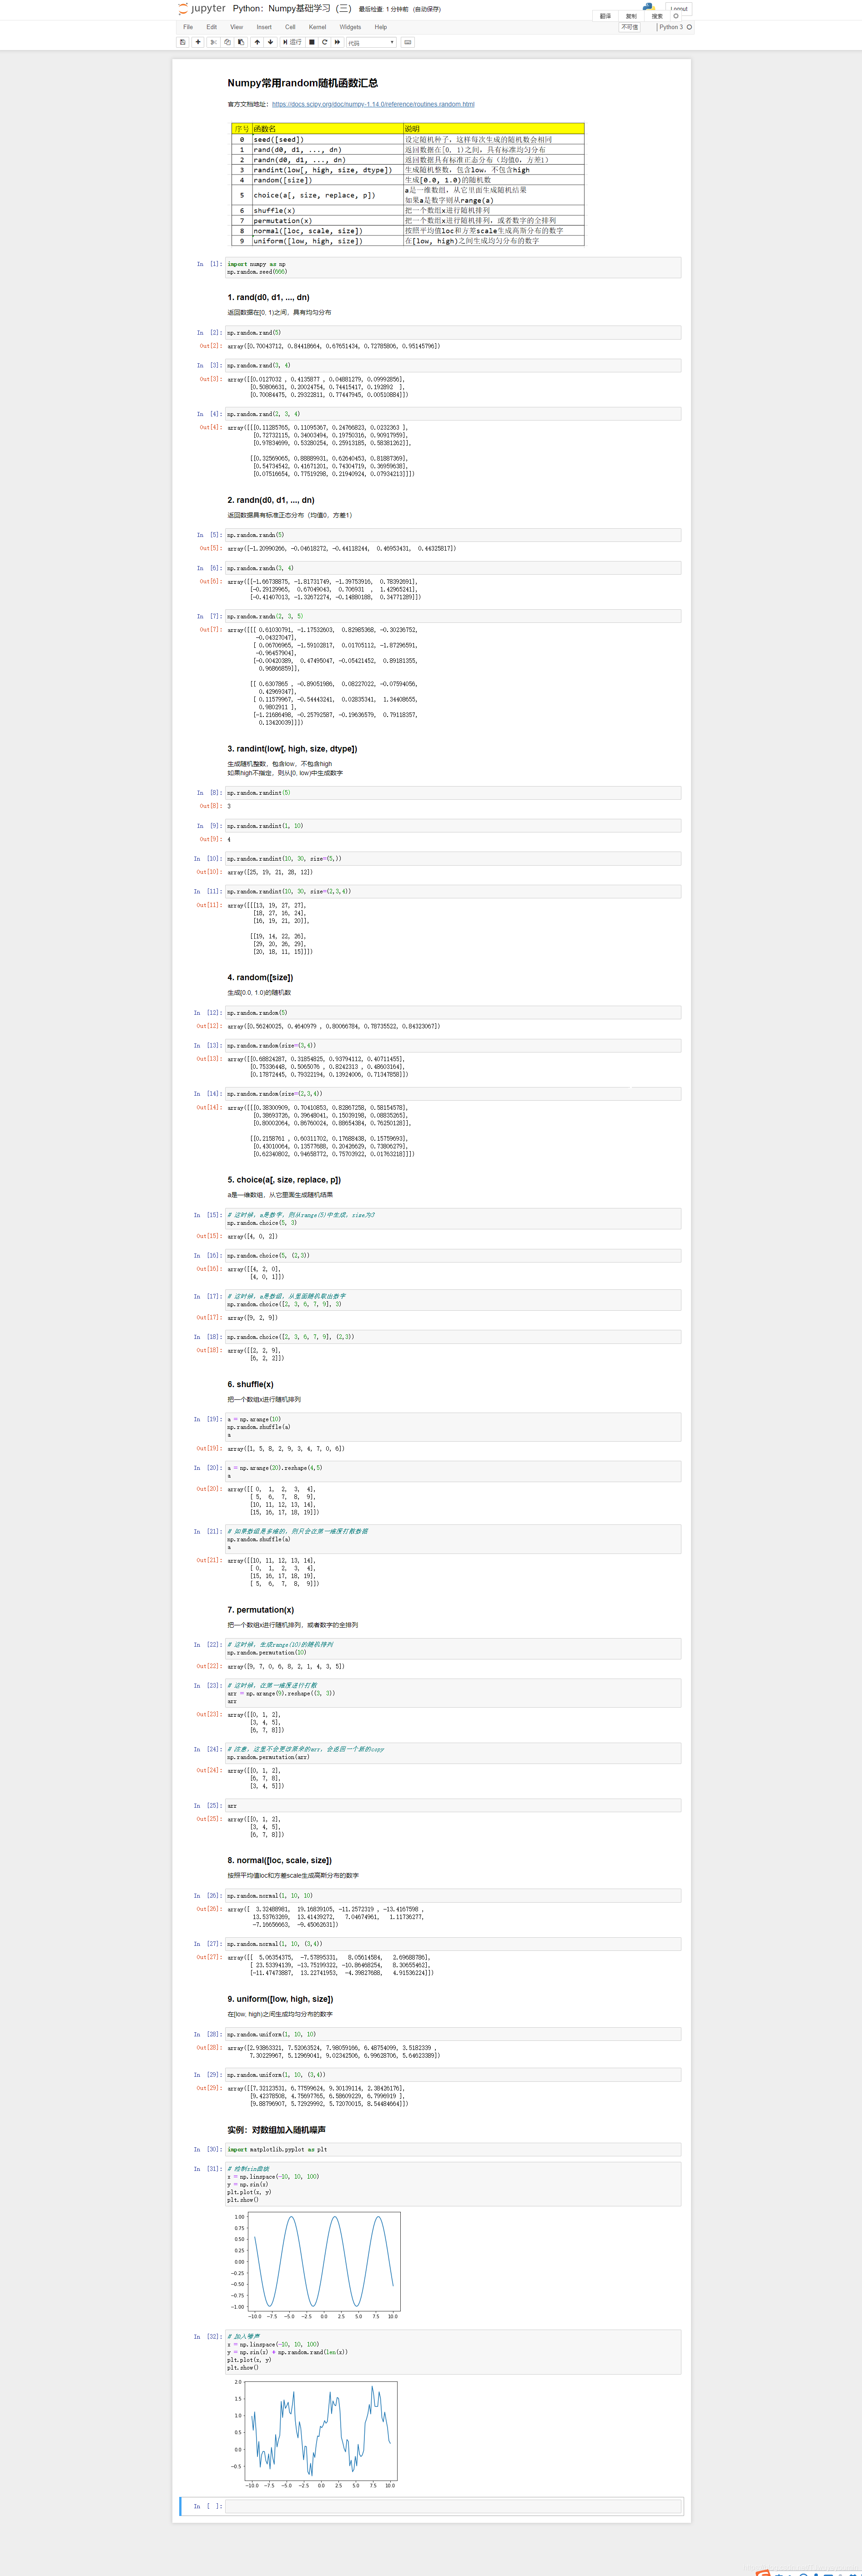Image resolution: width=862 pixels, height=2576 pixels.
Task: Cut selected cell with scissors icon
Action: 213,42
